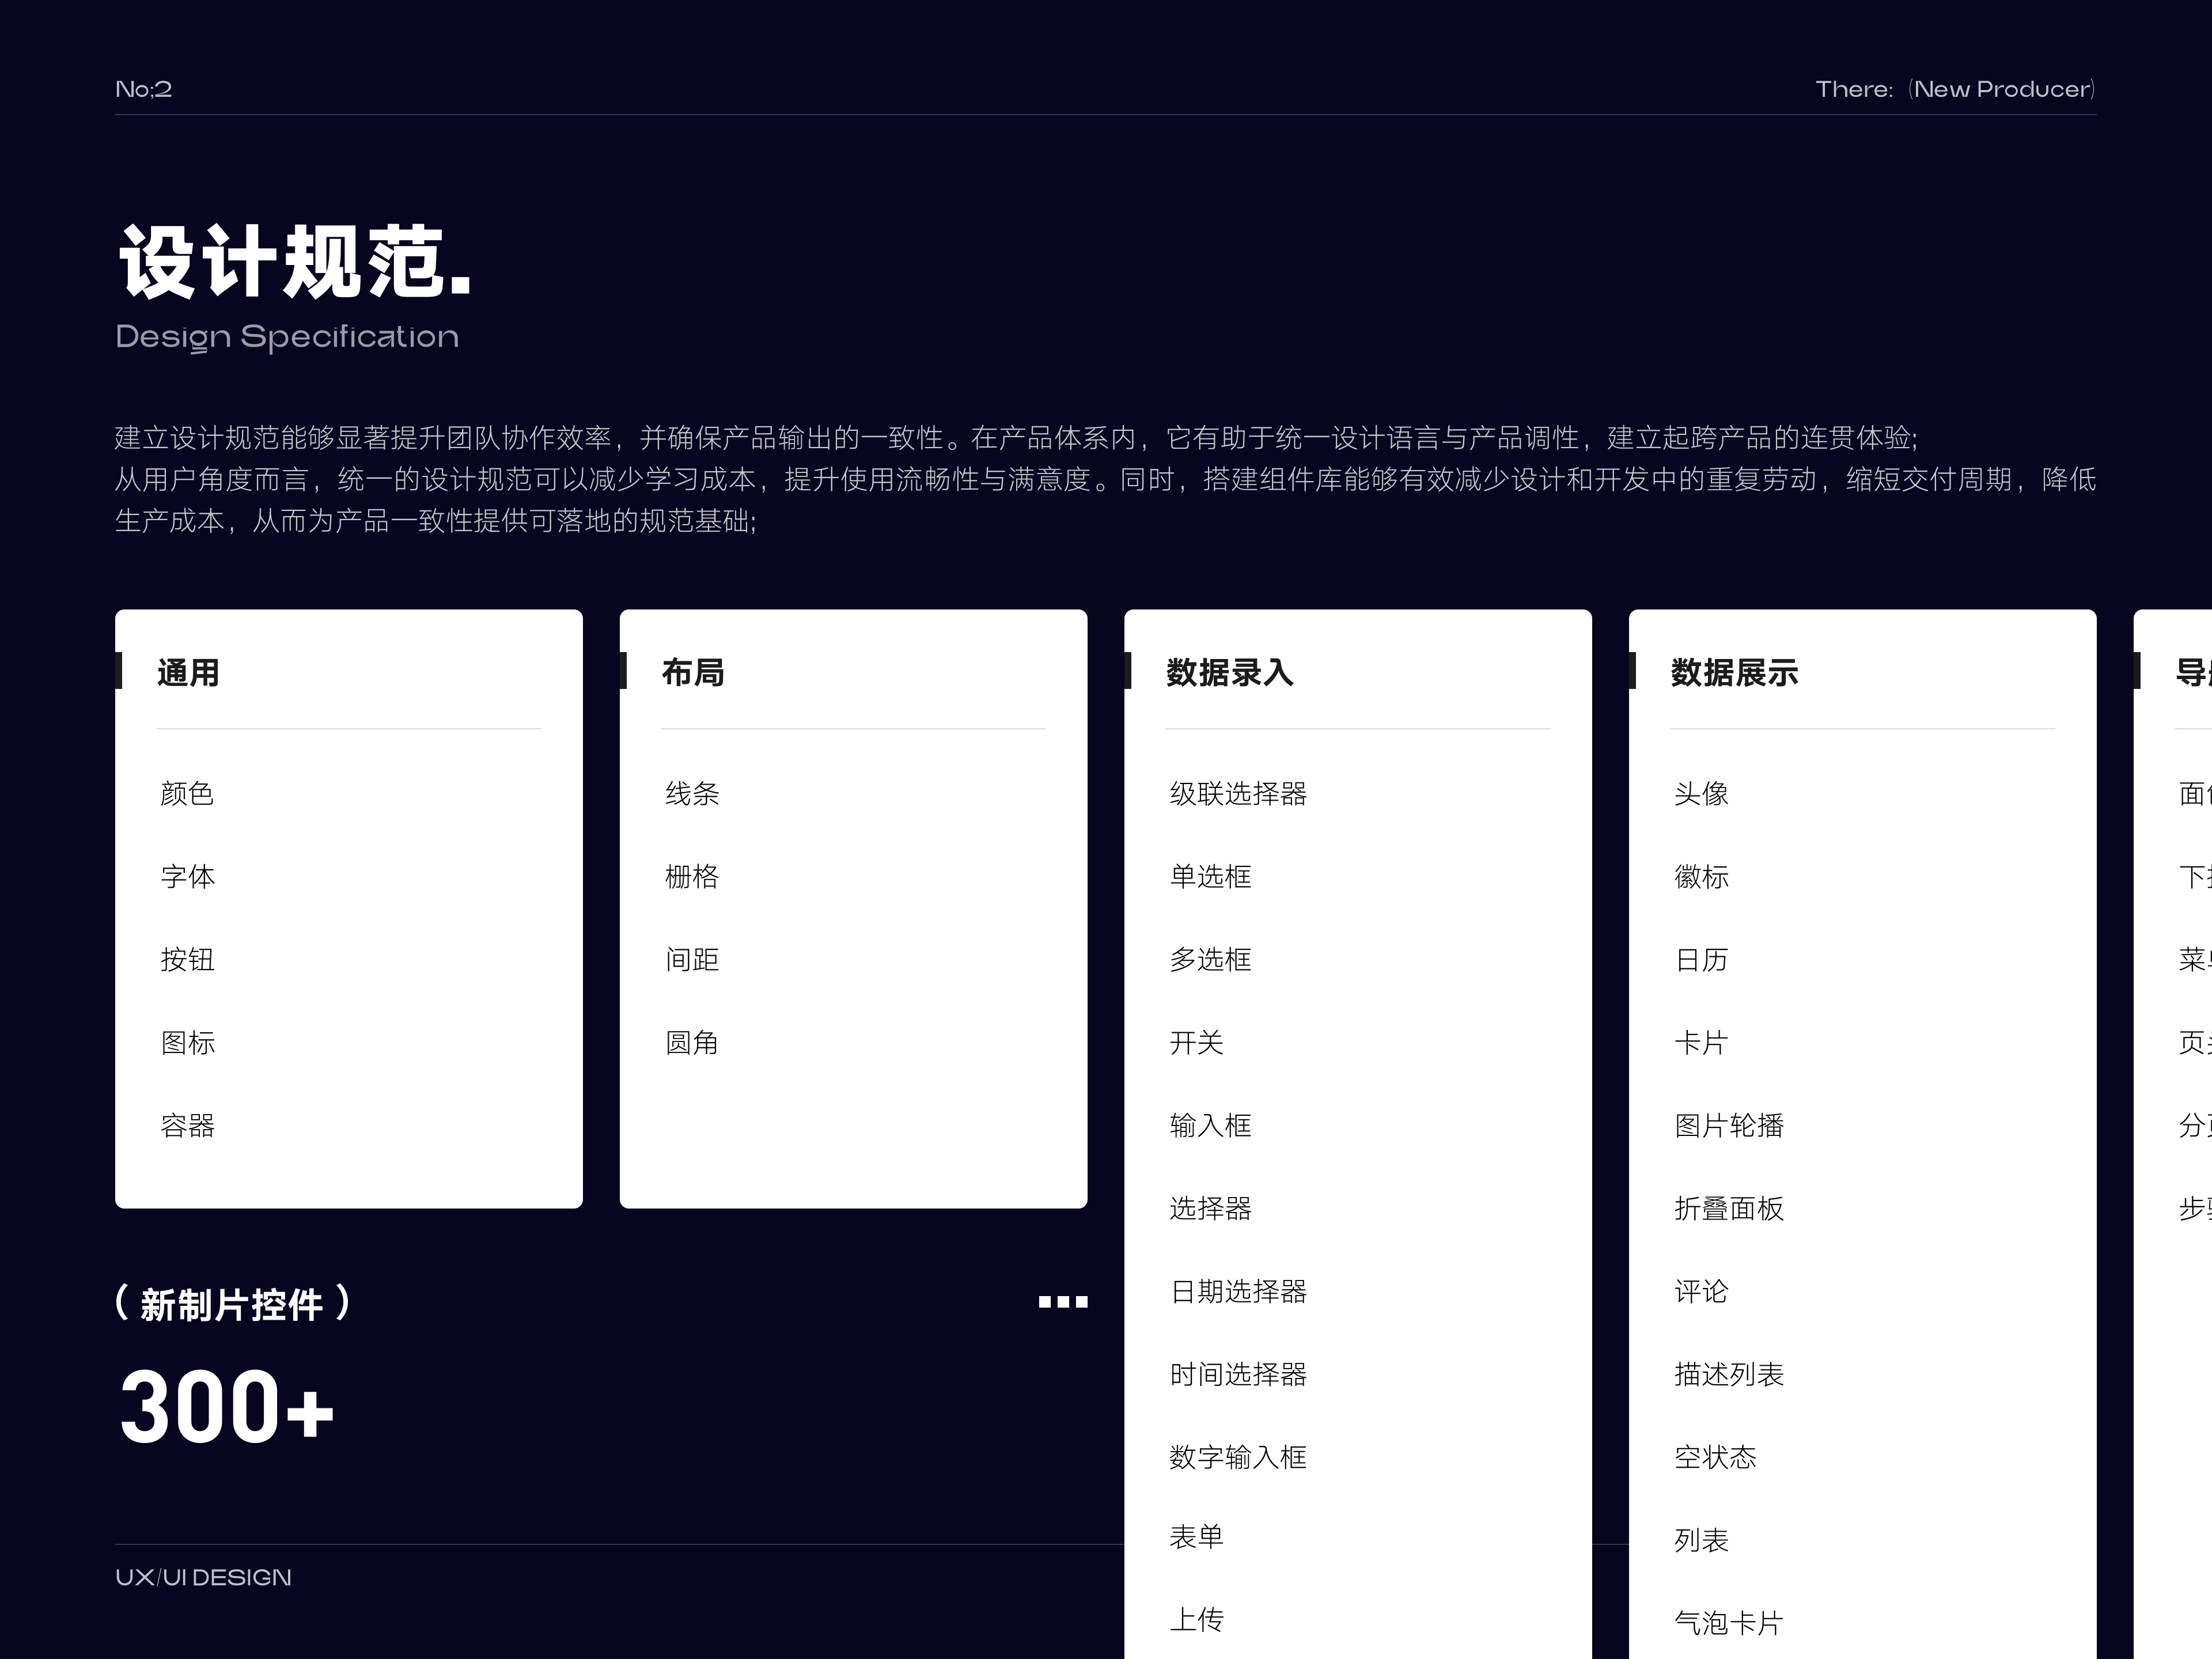Choose 线条 in the 布局 card
This screenshot has width=2212, height=1659.
692,793
